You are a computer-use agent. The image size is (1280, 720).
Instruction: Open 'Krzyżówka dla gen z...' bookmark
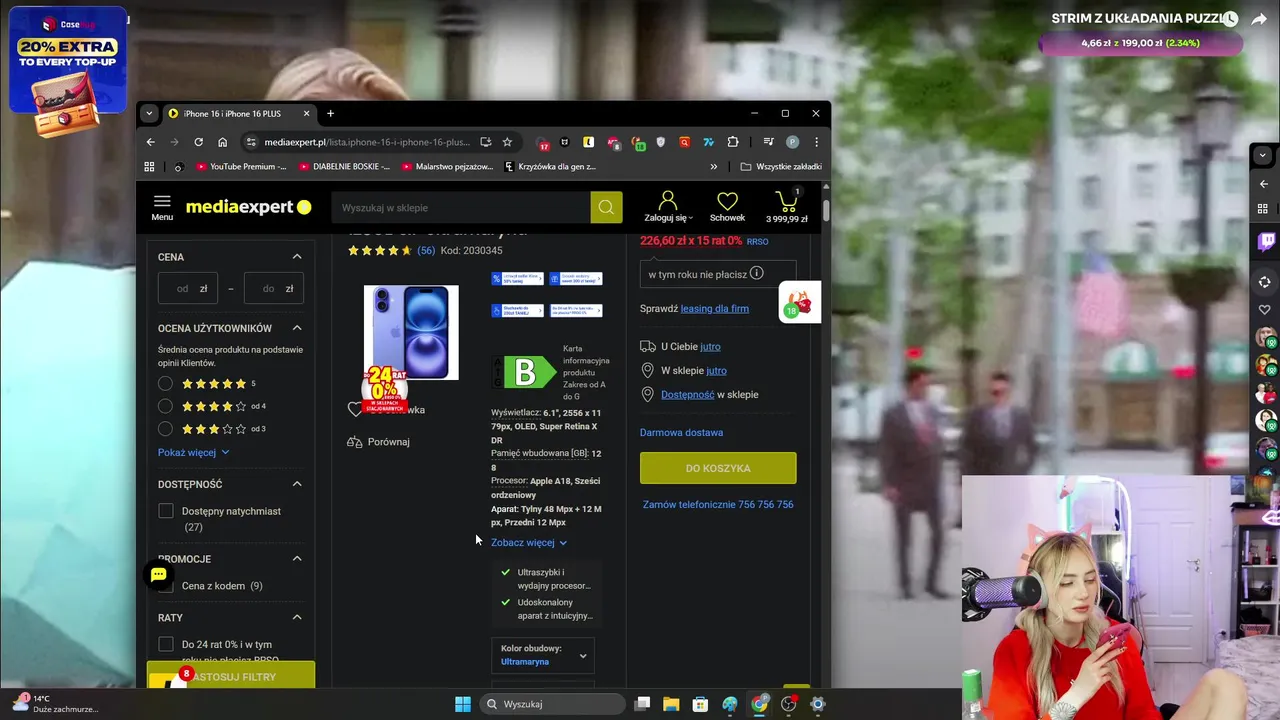click(x=551, y=167)
